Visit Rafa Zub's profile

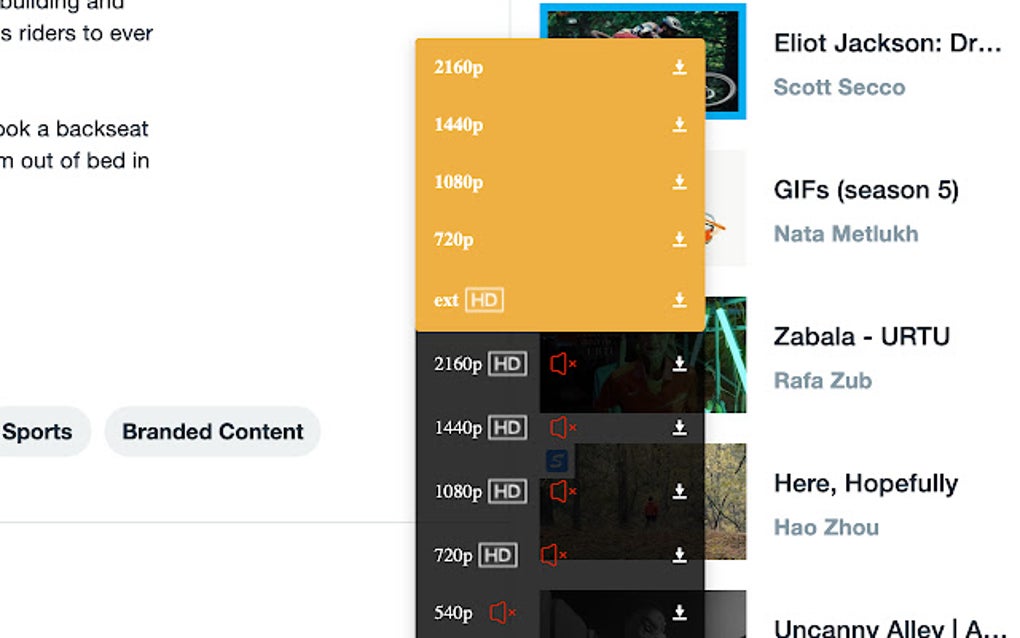click(x=822, y=380)
